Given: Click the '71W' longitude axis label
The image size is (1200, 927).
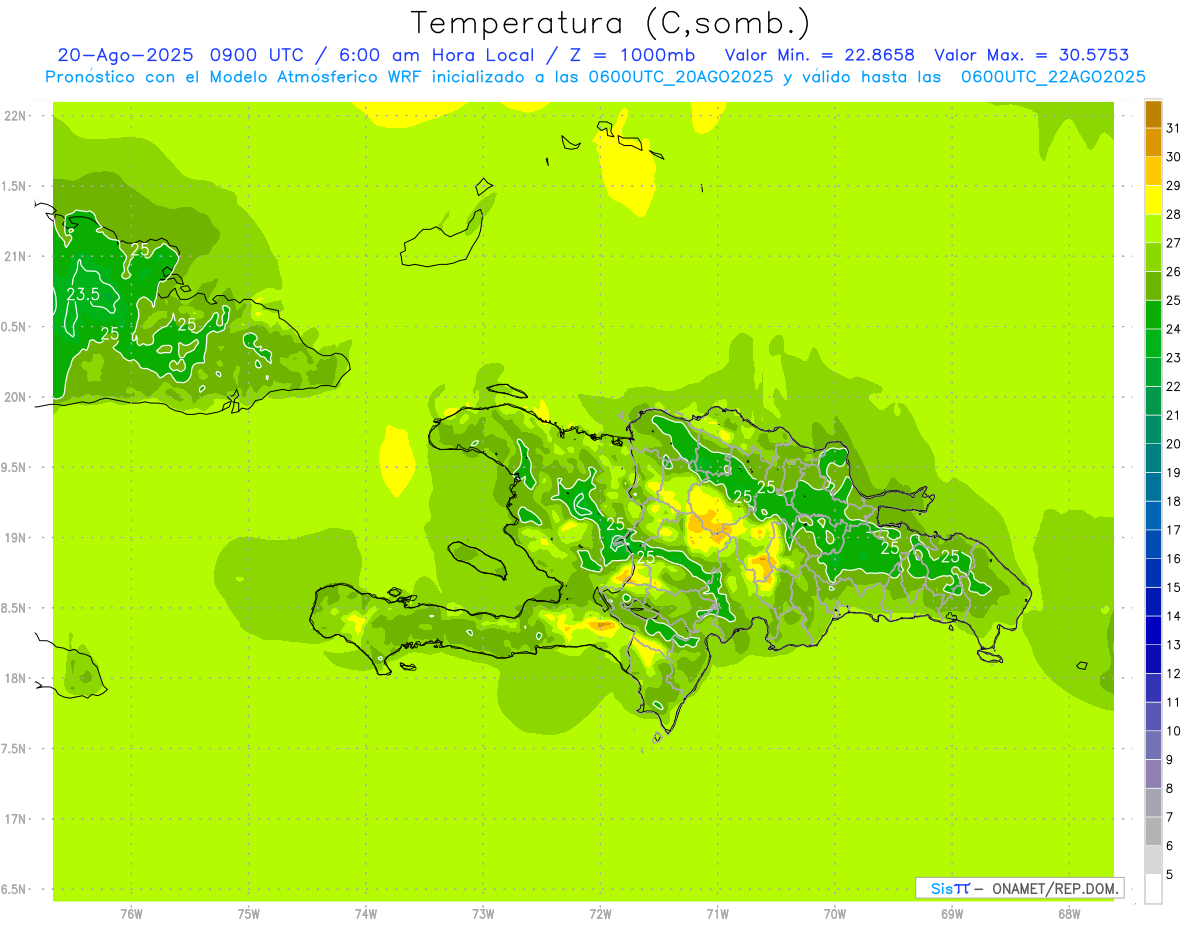Looking at the screenshot, I should (717, 913).
